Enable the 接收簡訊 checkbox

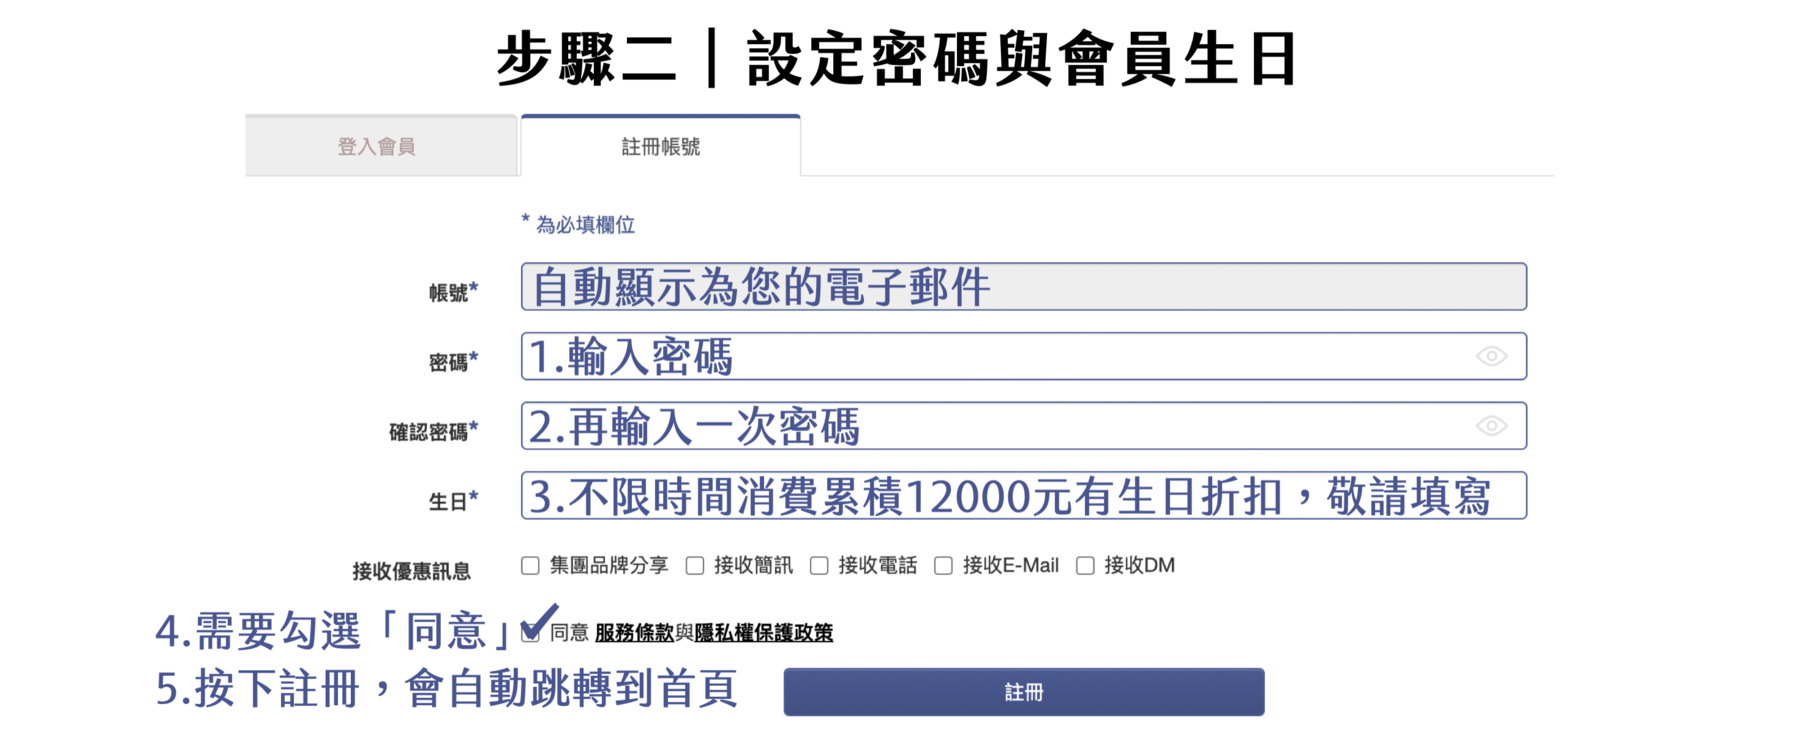tap(695, 566)
